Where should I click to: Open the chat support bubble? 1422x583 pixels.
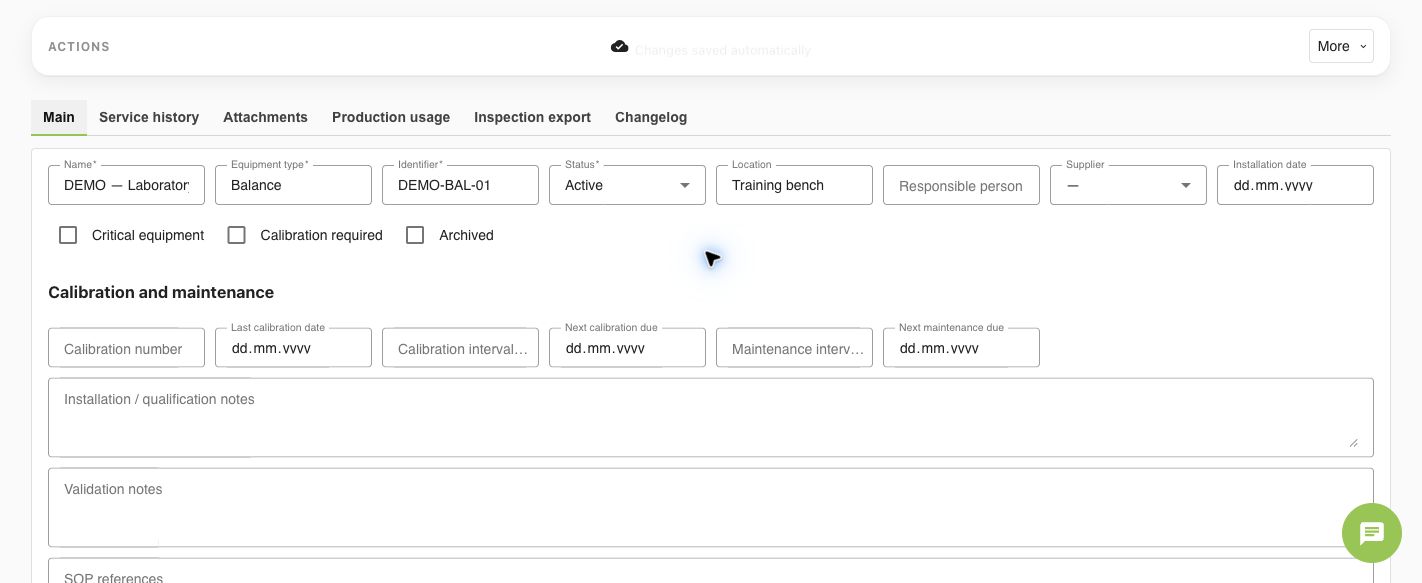click(x=1371, y=533)
